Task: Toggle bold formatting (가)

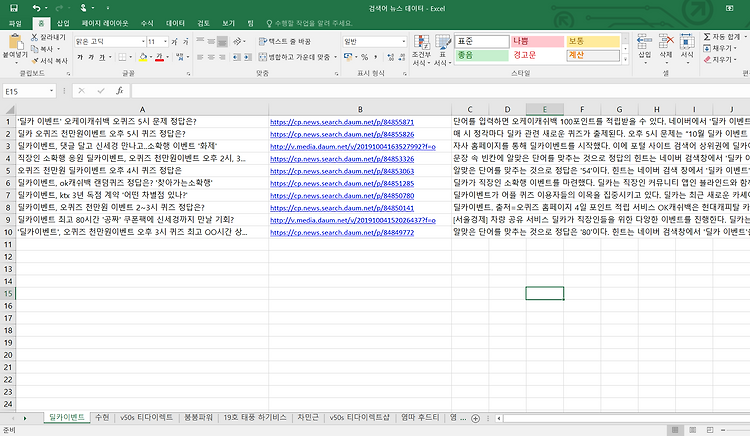Action: point(80,57)
